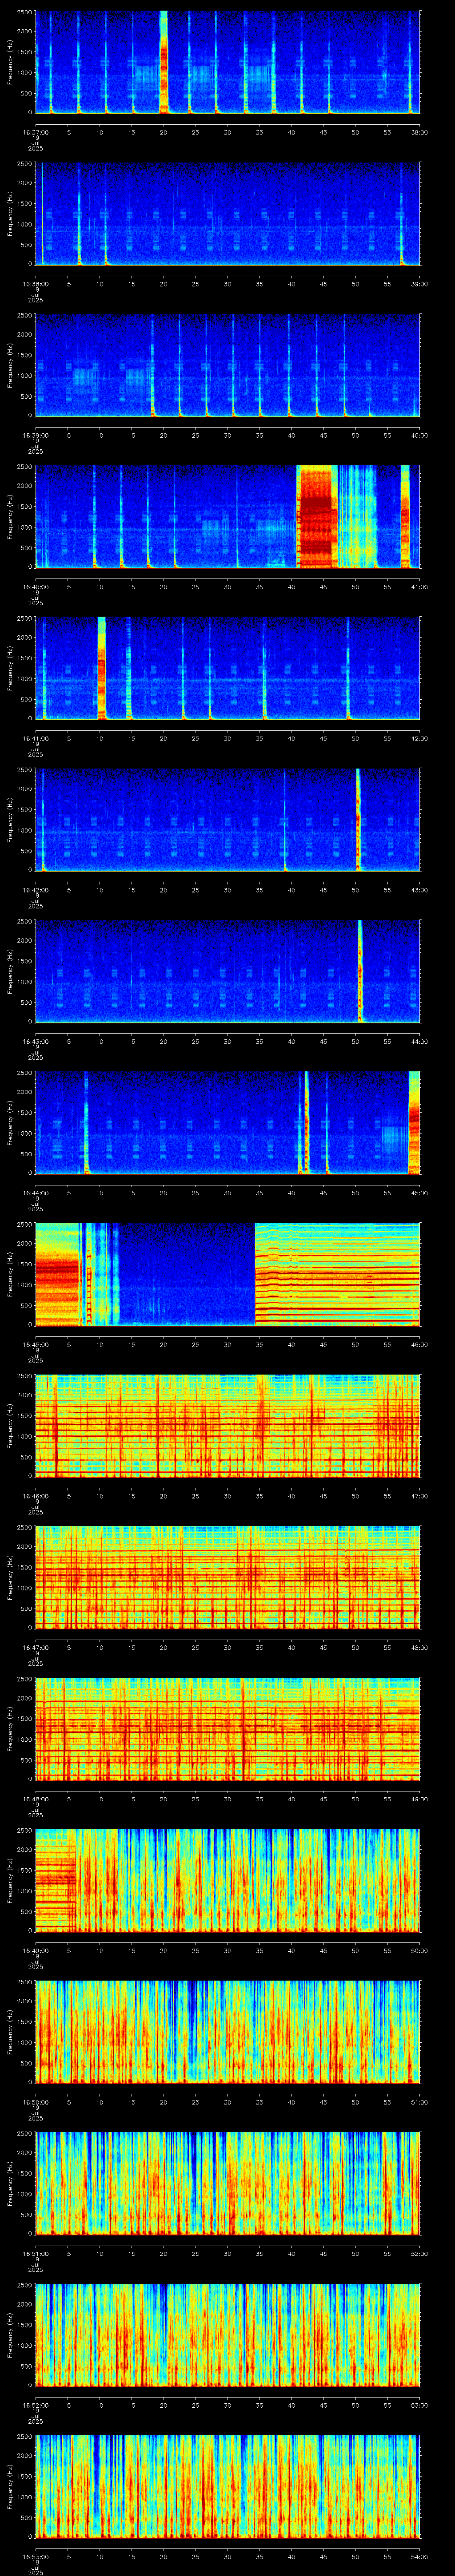455x2576 pixels.
Task: Click the 40:00 end time label
Action: (x=420, y=435)
